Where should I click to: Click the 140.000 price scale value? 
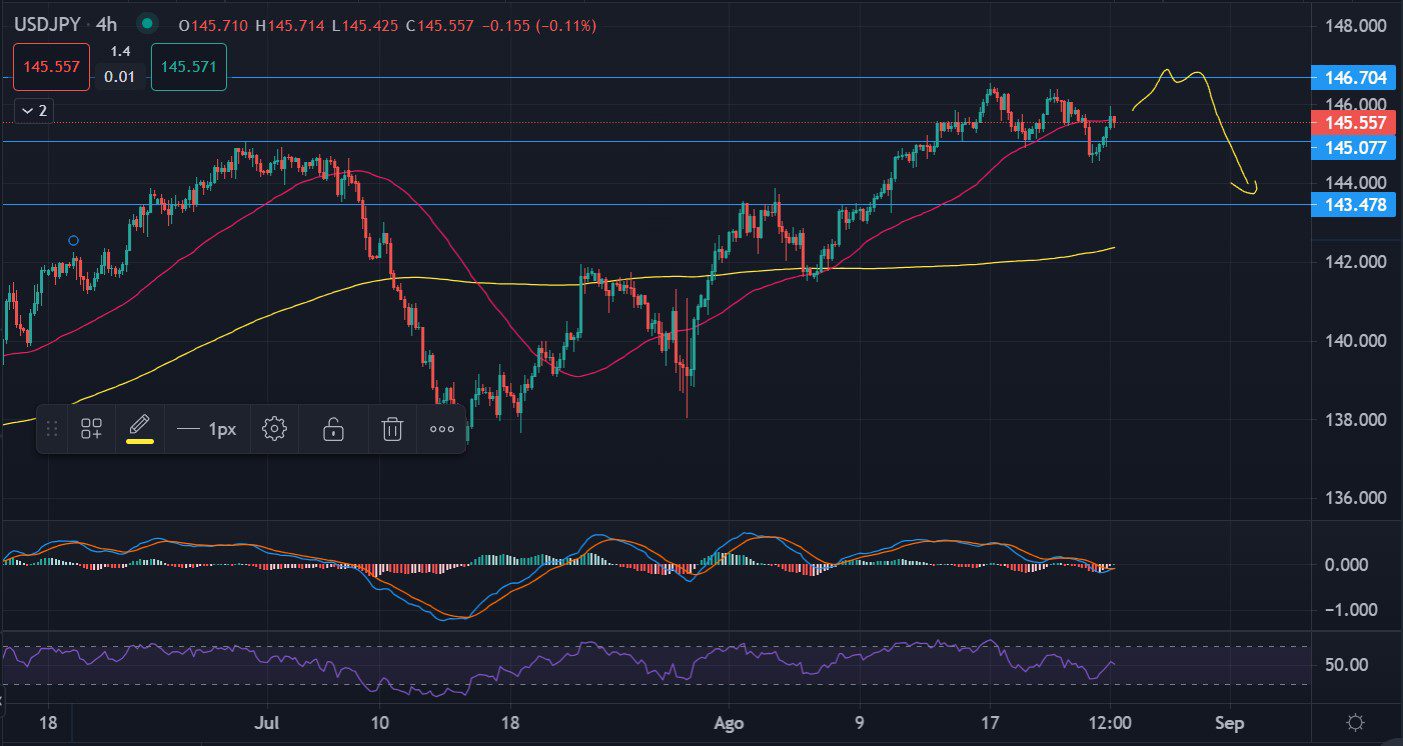tap(1354, 341)
